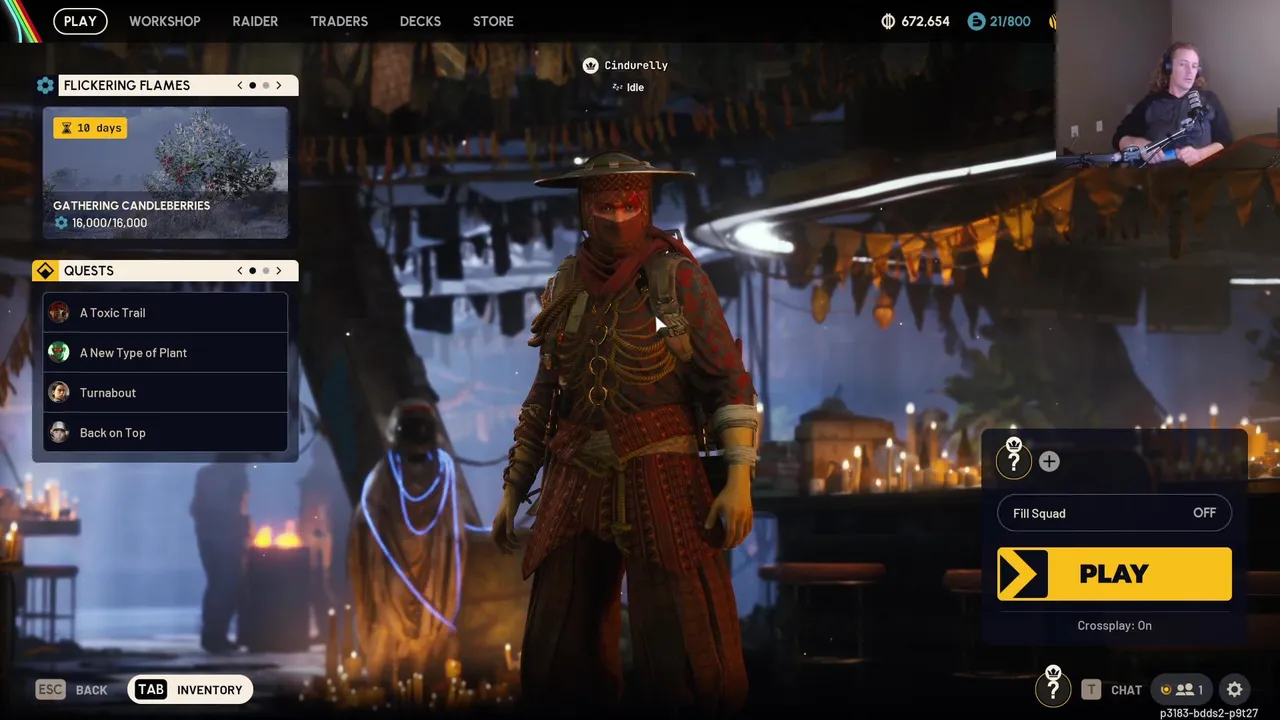
Task: Select second page dot in Quests header
Action: point(265,271)
